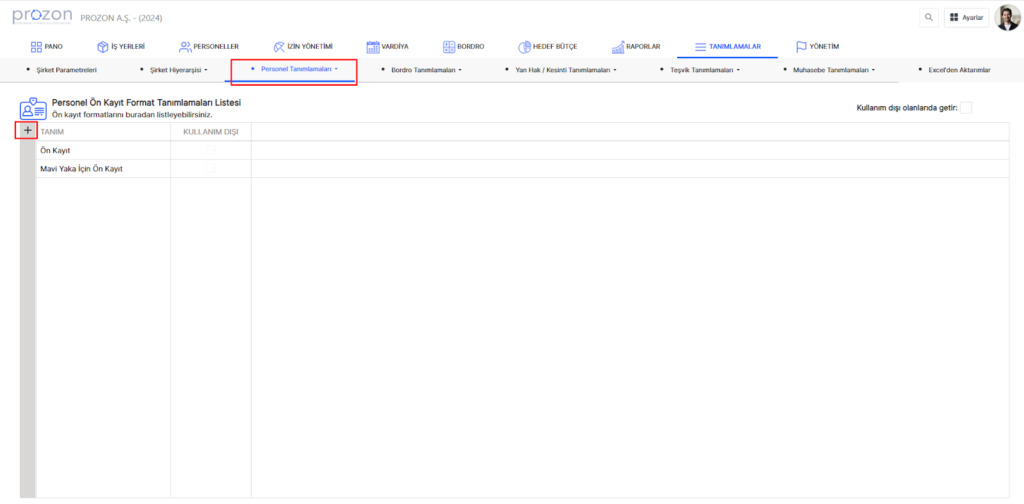Viewport: 1024px width, 504px height.
Task: Open Excel'den Aktarımlar link
Action: coord(961,70)
